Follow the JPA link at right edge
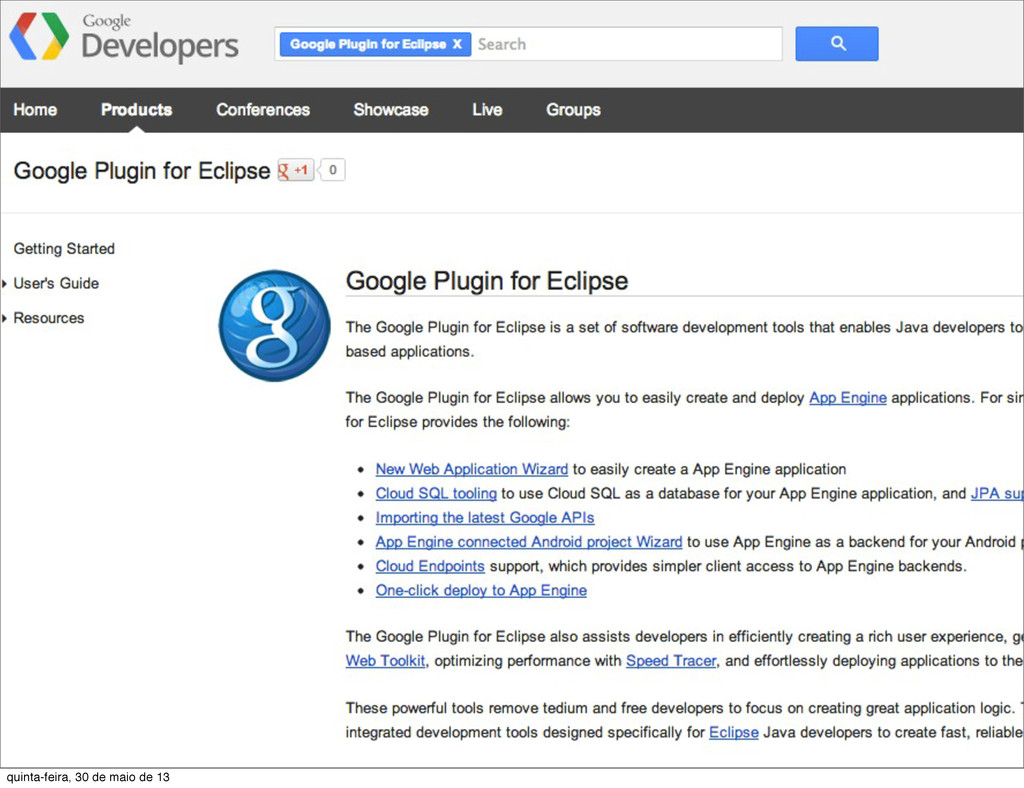The width and height of the screenshot is (1024, 788). coord(997,493)
